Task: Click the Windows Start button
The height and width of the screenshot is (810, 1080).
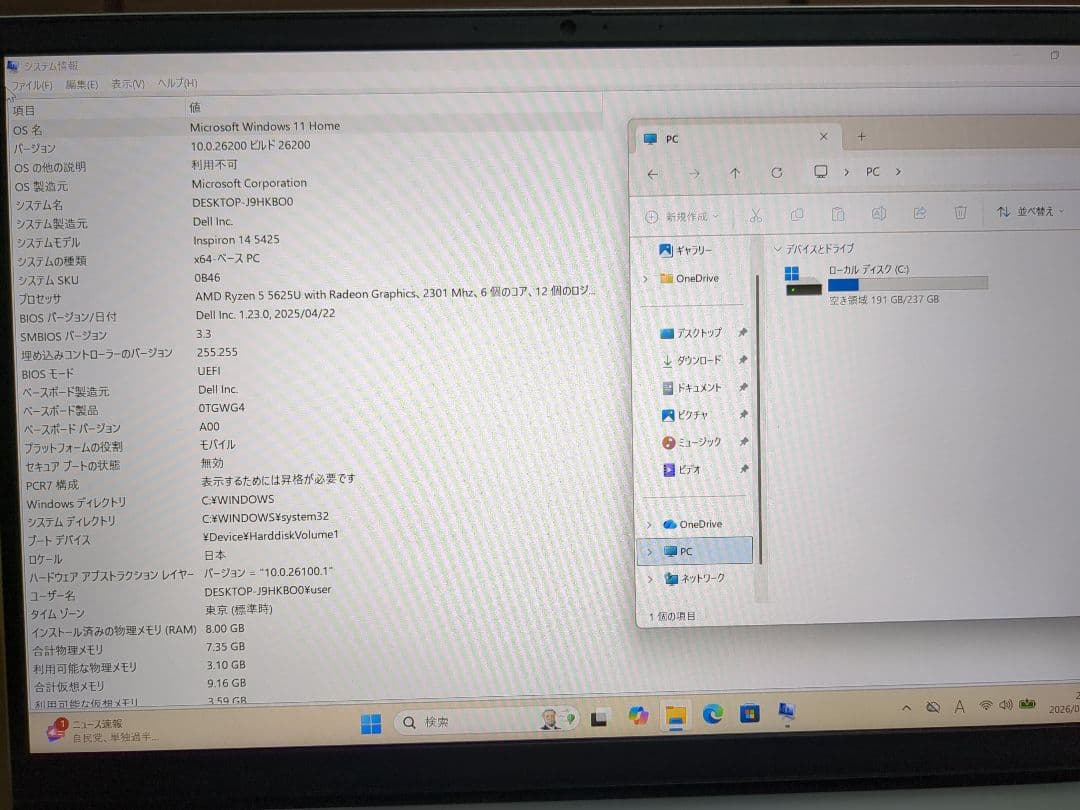Action: [x=371, y=723]
